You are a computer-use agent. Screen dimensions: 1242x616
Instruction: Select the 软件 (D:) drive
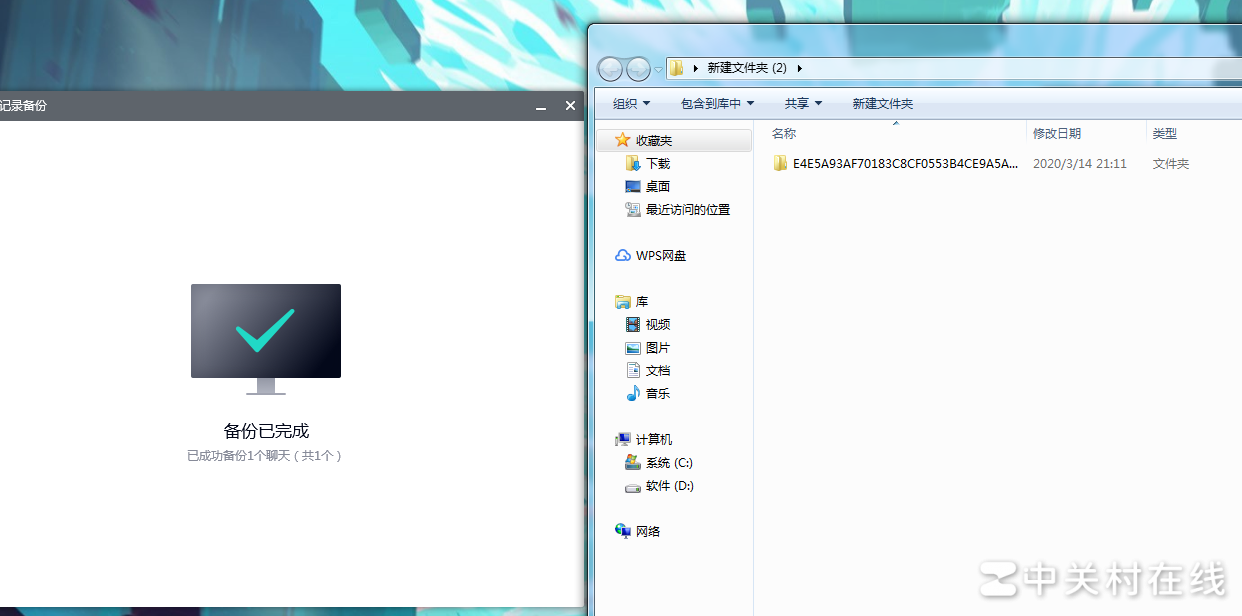(x=668, y=486)
